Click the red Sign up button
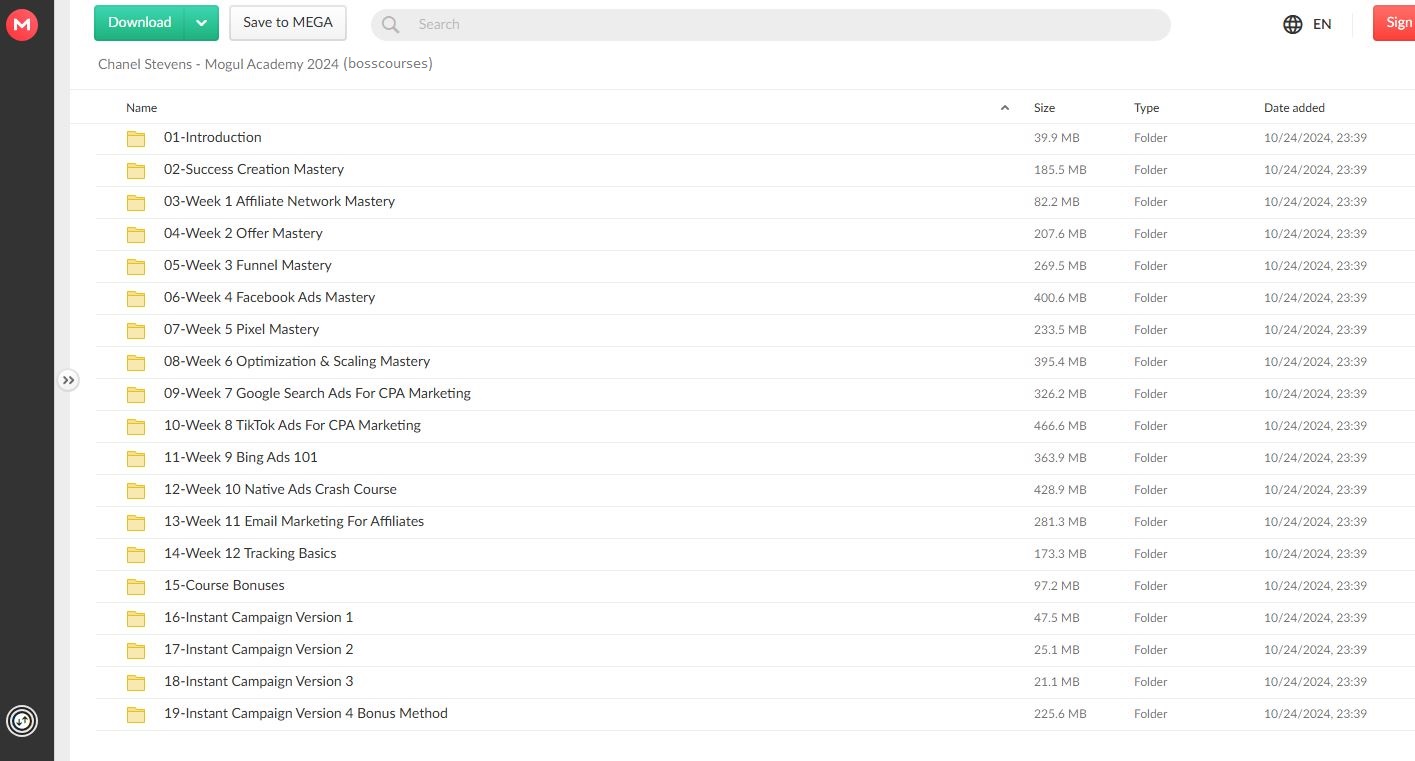Viewport: 1415px width, 761px height. click(x=1396, y=24)
